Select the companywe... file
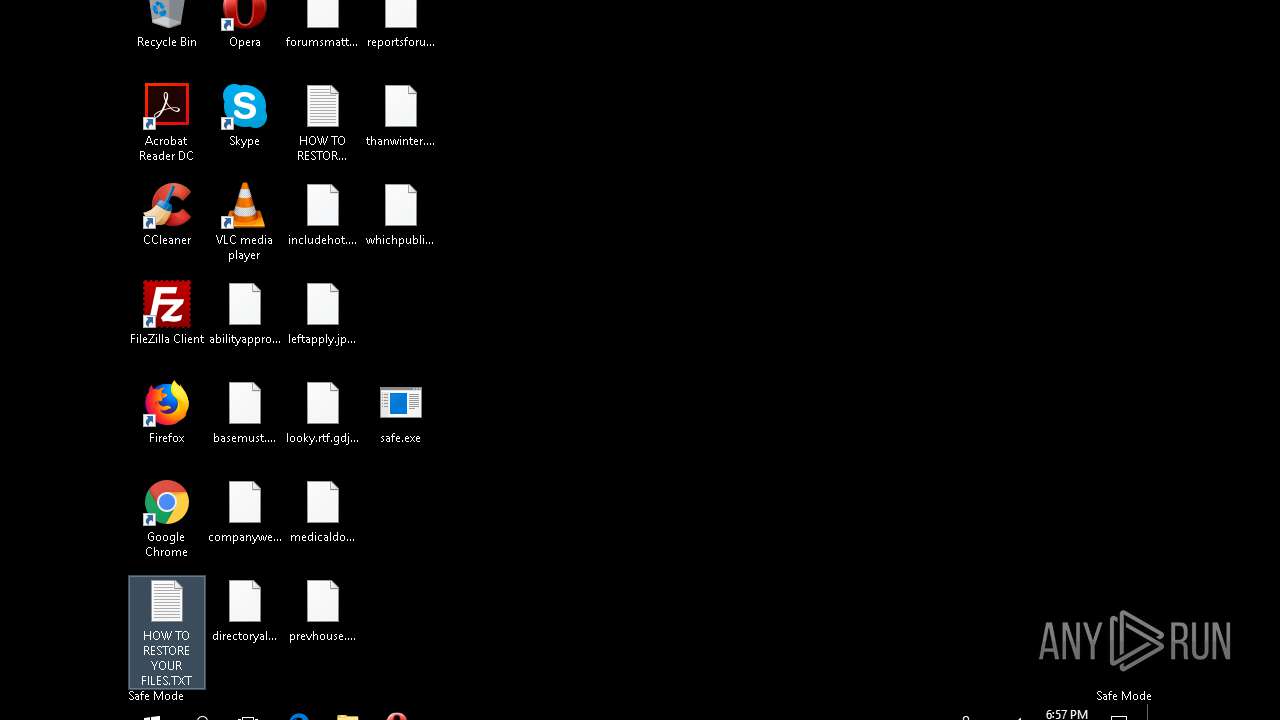Viewport: 1280px width, 720px height. 245,512
